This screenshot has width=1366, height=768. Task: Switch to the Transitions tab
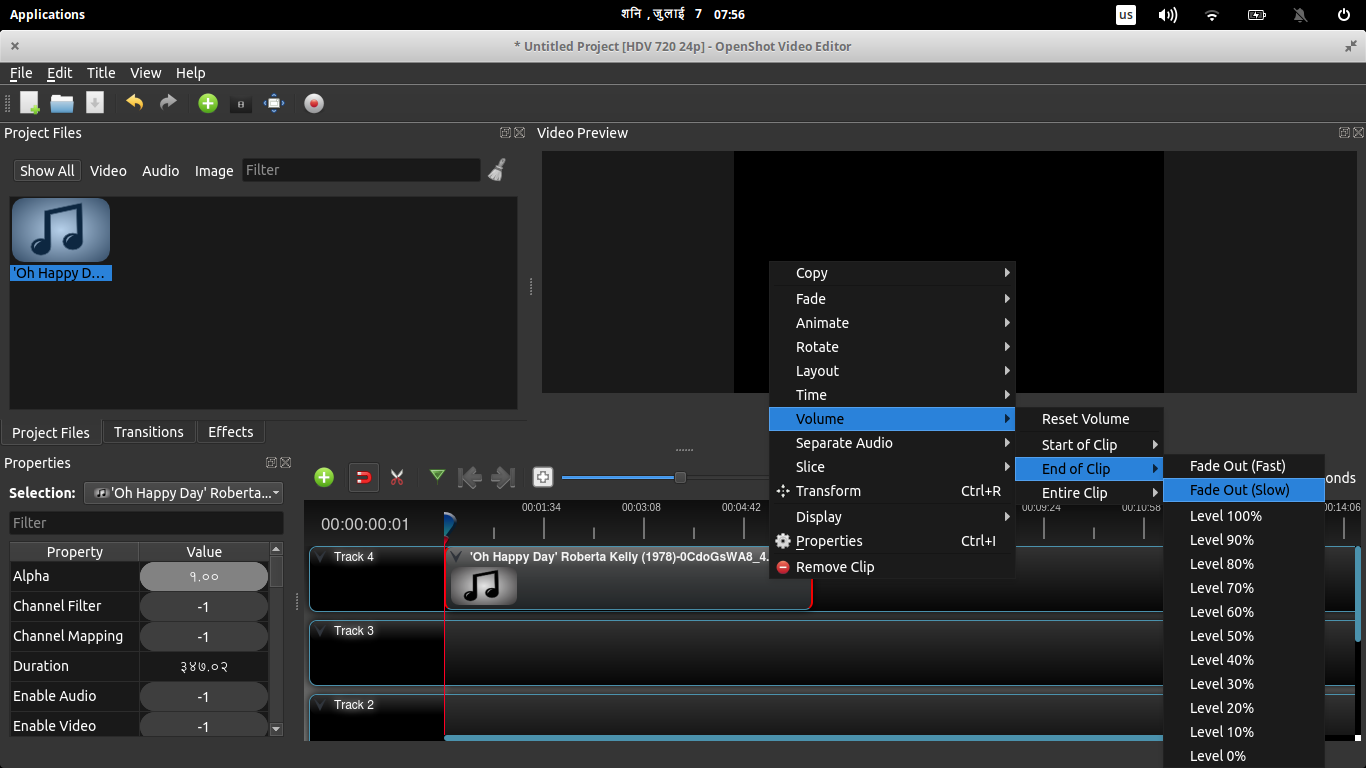(149, 432)
